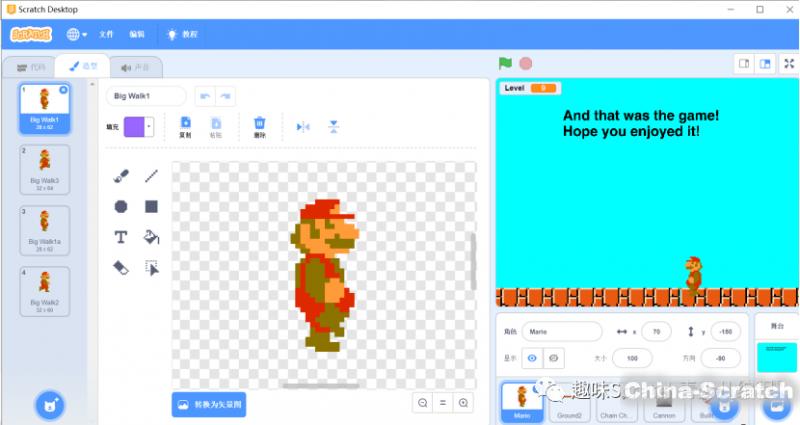Open the add costume menu
Screen dimensions: 800x425
(47, 404)
